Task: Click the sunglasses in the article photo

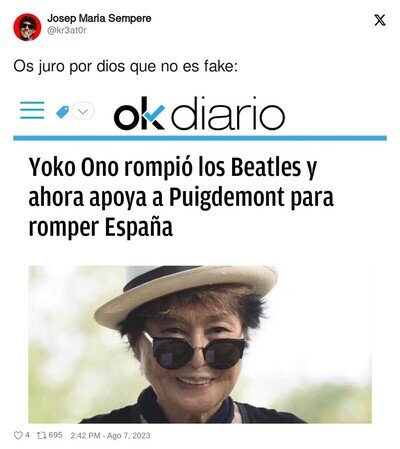Action: pyautogui.click(x=197, y=352)
